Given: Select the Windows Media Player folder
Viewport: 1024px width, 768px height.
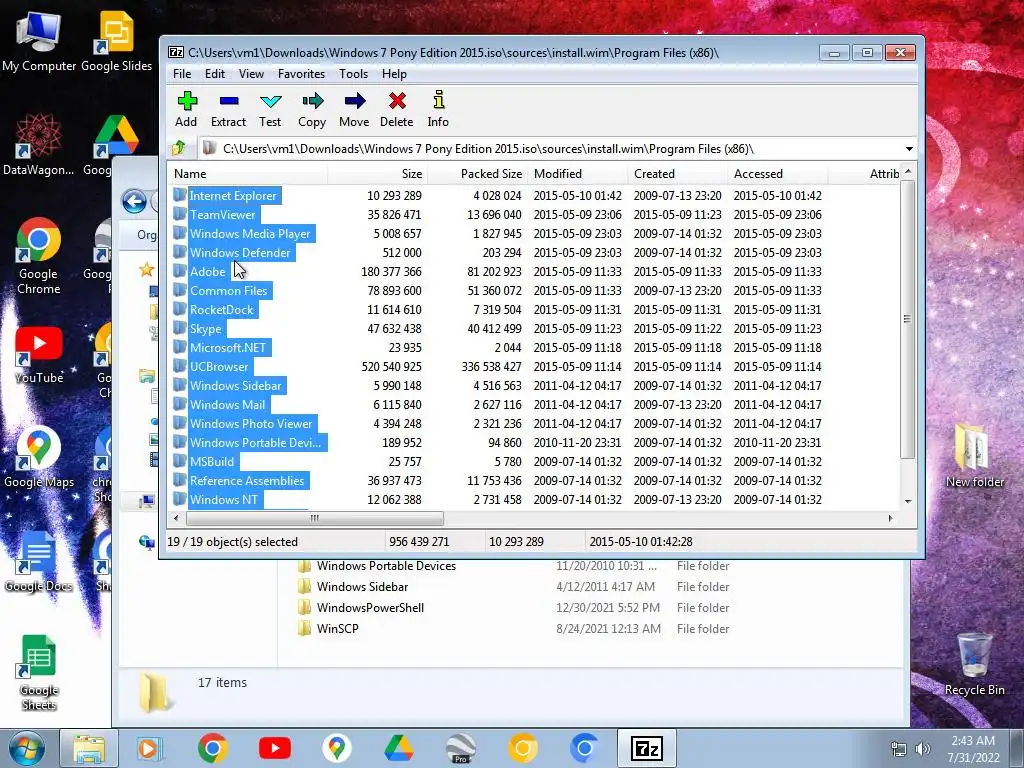Looking at the screenshot, I should tap(243, 233).
